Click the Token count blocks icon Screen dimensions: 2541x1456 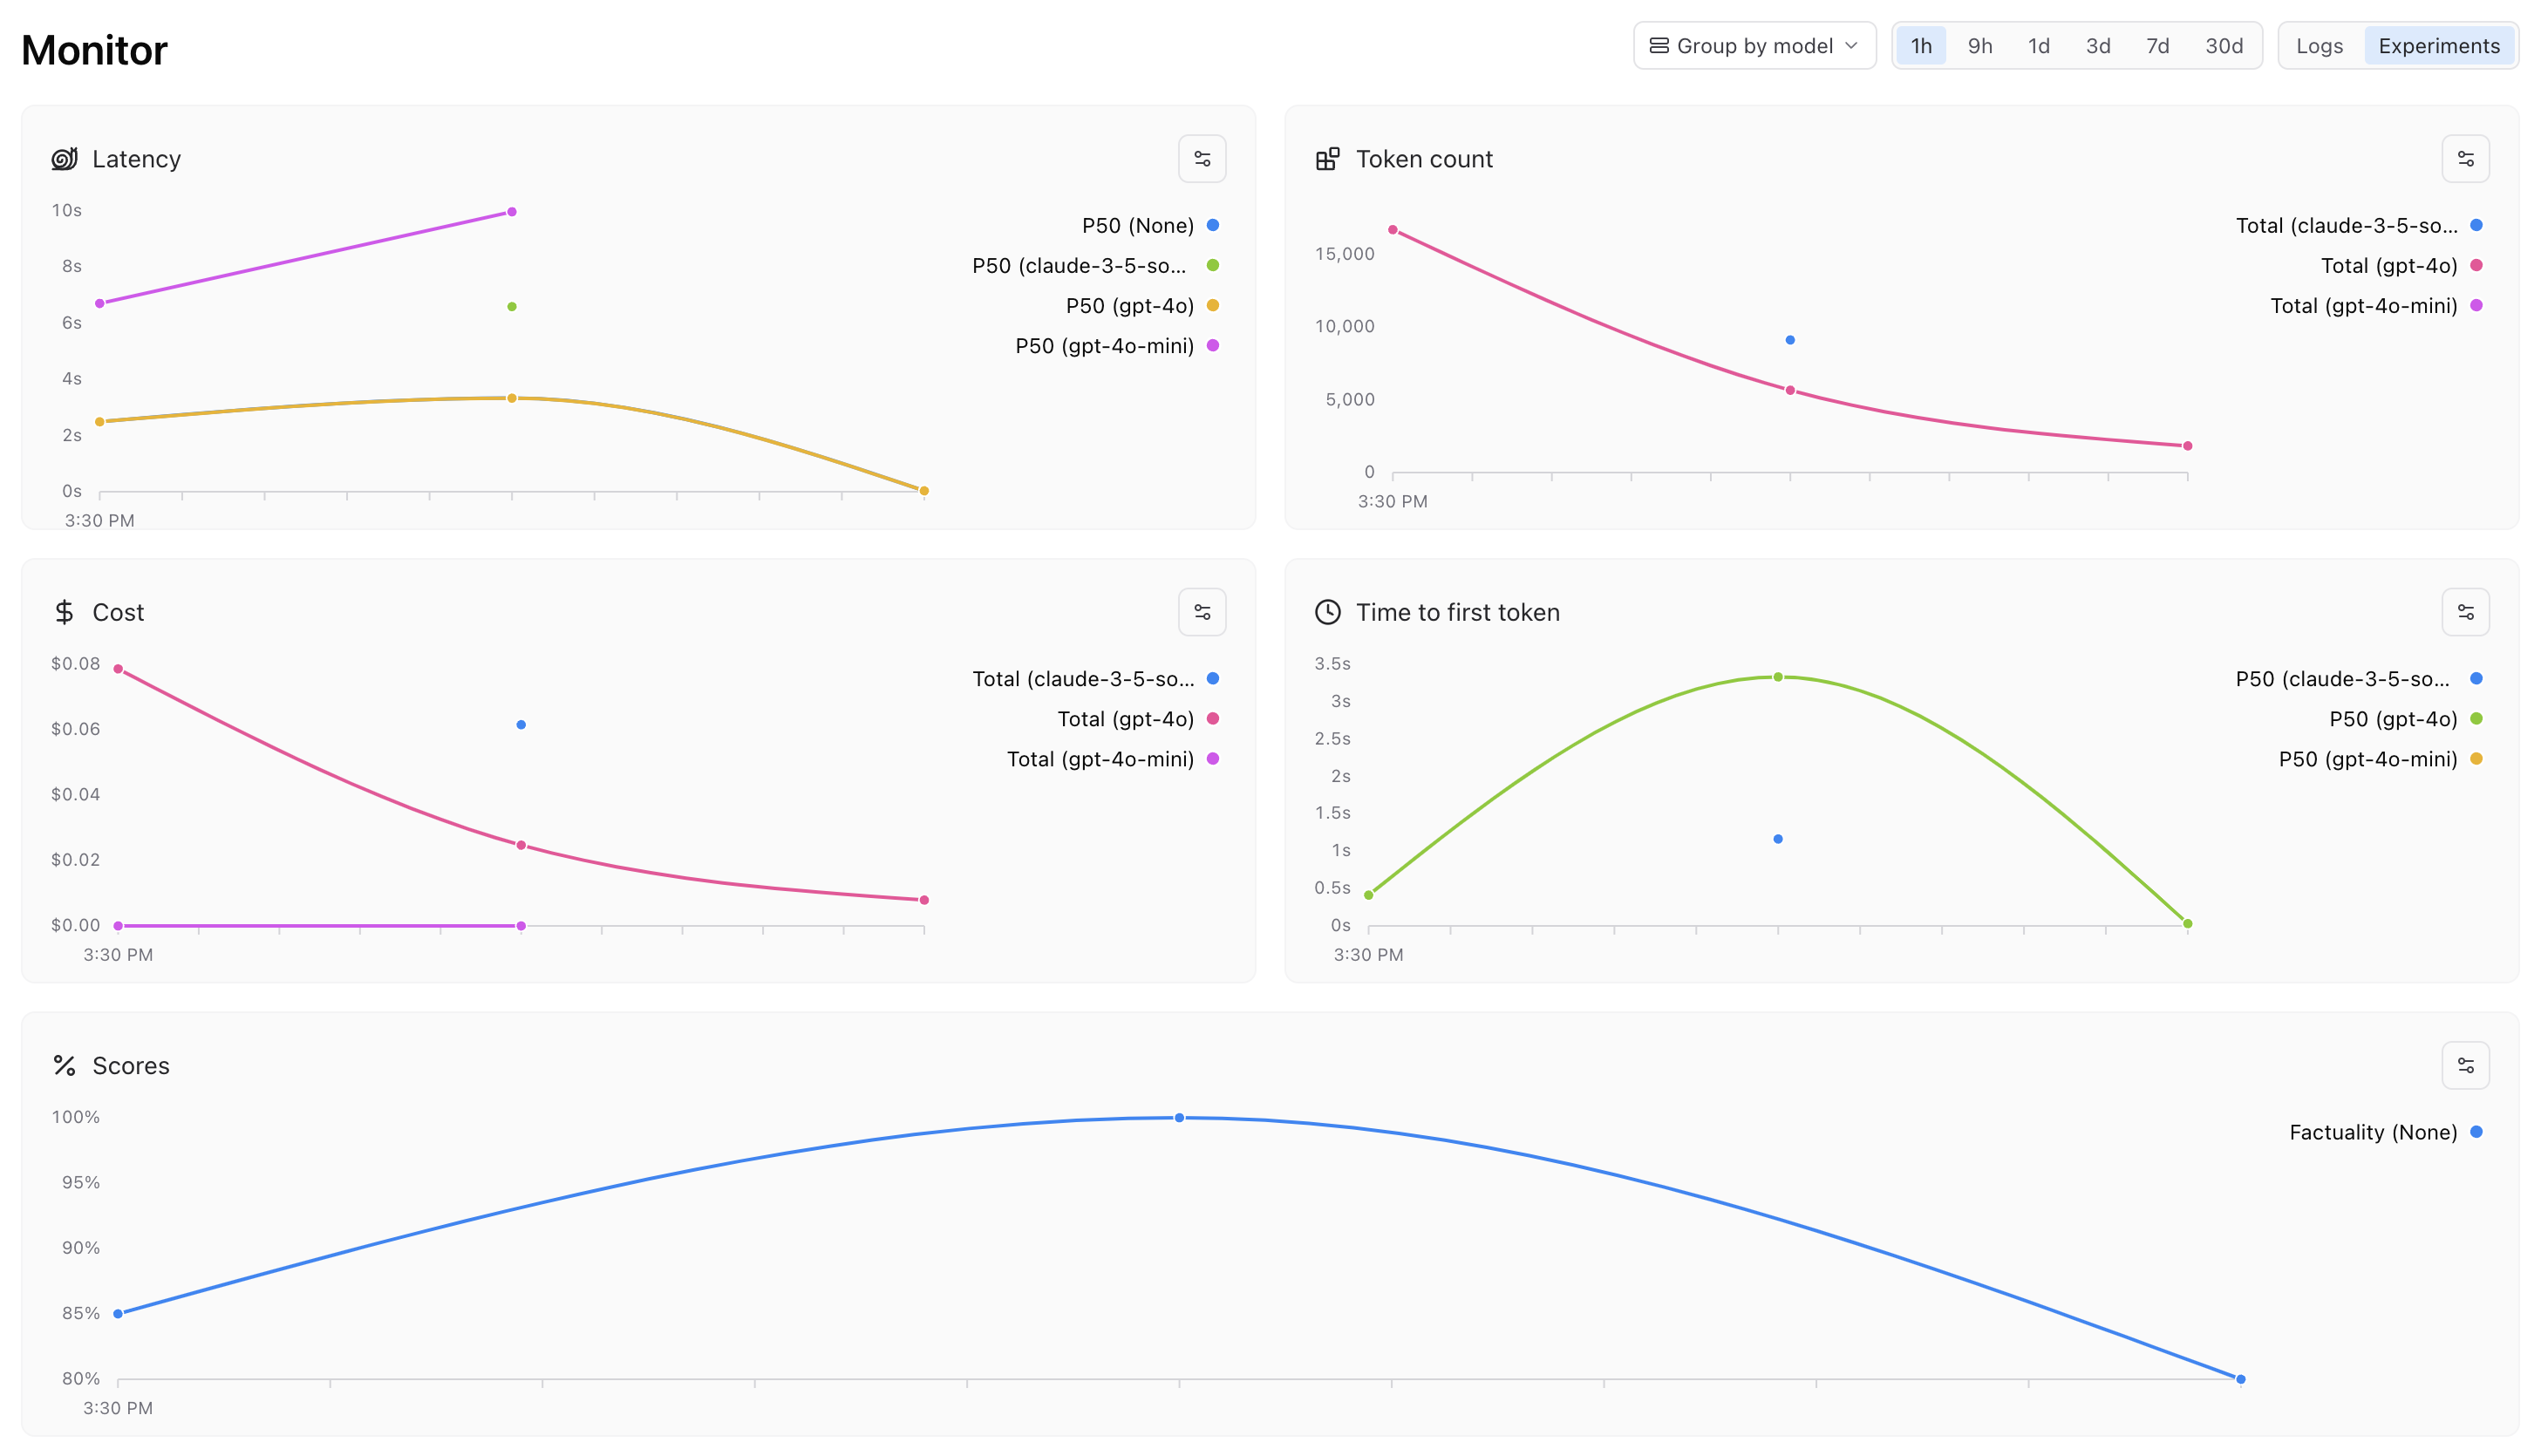point(1327,159)
